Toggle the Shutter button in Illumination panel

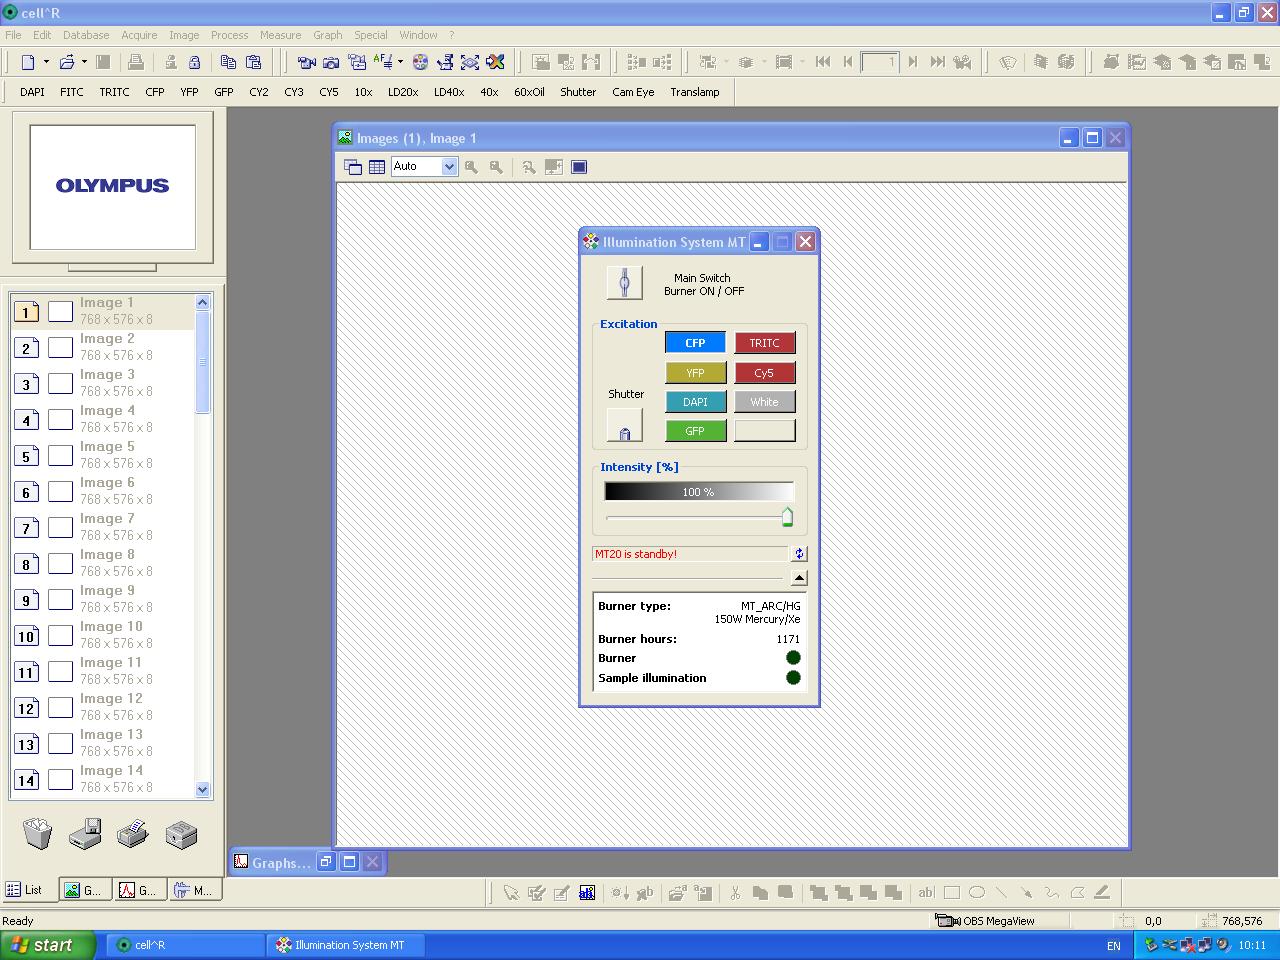624,427
